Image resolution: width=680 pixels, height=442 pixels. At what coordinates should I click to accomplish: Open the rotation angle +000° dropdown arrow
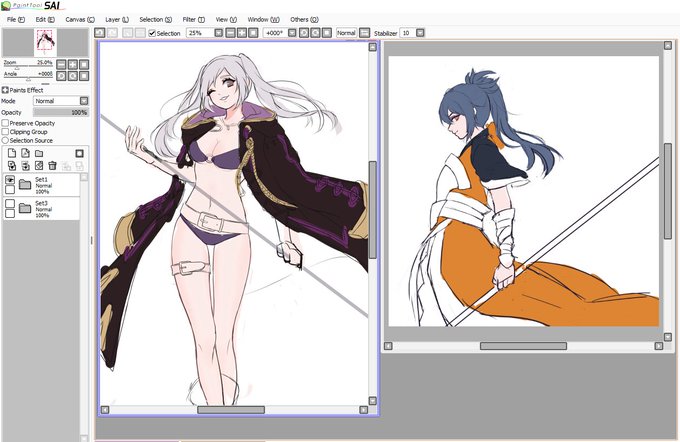pos(292,33)
